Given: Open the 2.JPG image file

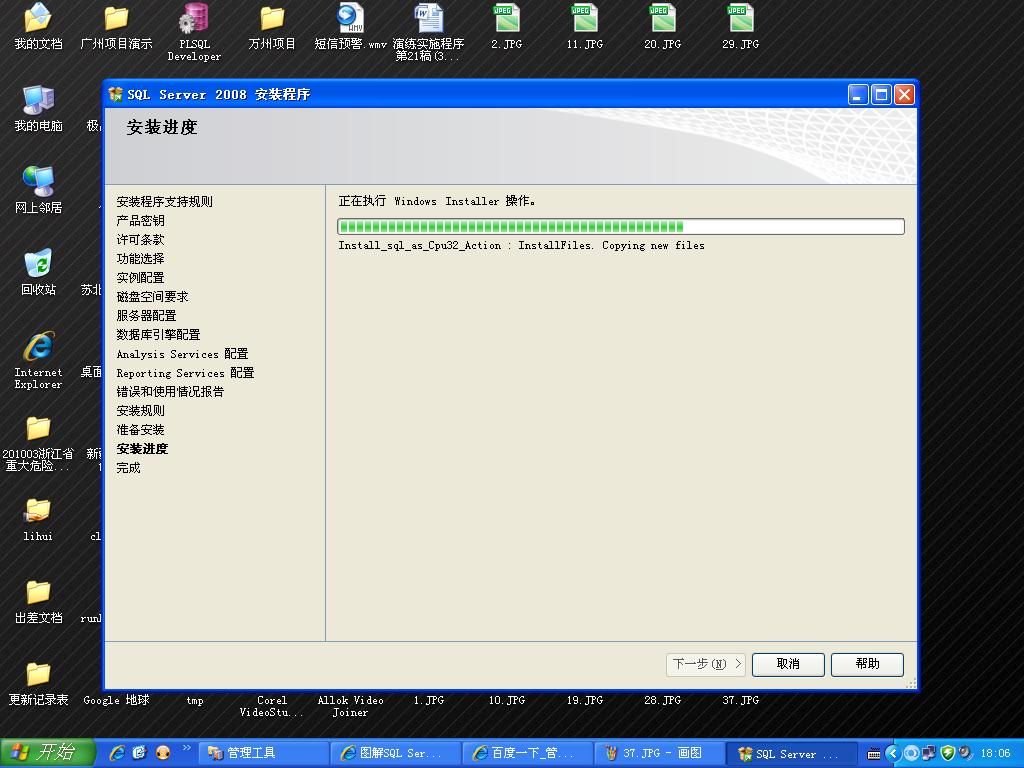Looking at the screenshot, I should pyautogui.click(x=507, y=20).
